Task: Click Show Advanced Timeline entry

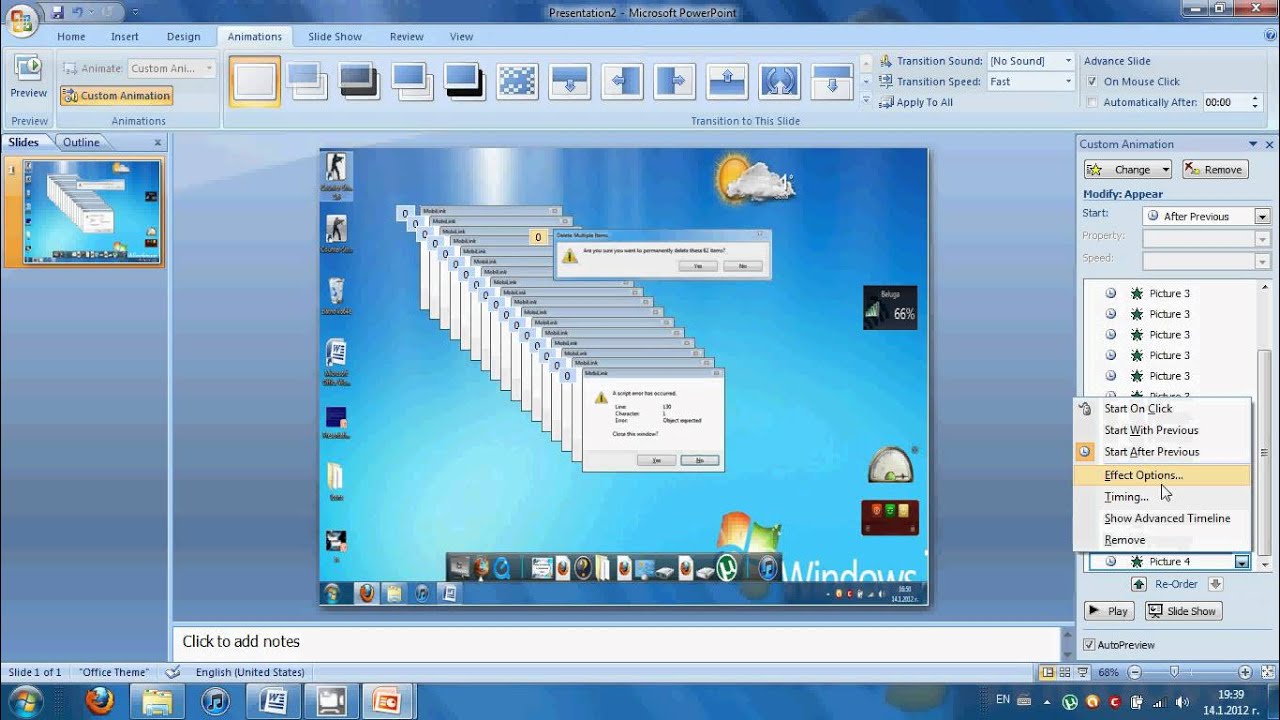Action: pyautogui.click(x=1161, y=518)
